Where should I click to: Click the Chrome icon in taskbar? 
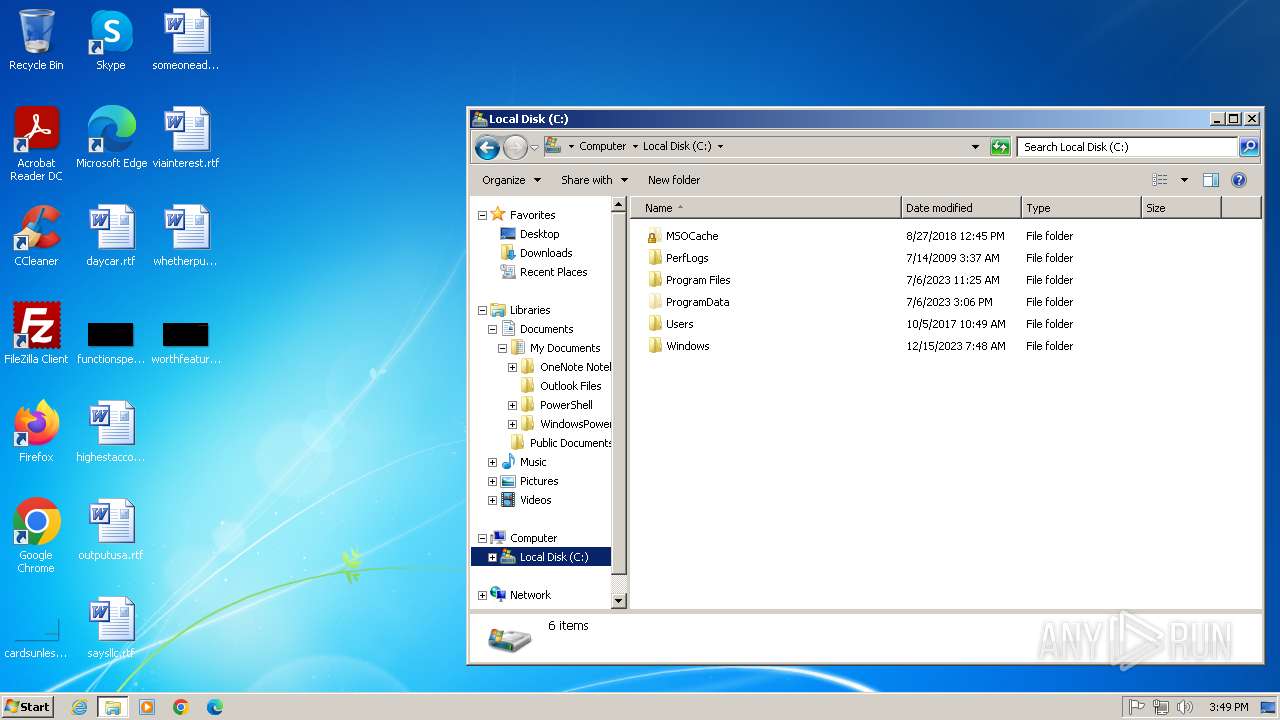(x=181, y=707)
